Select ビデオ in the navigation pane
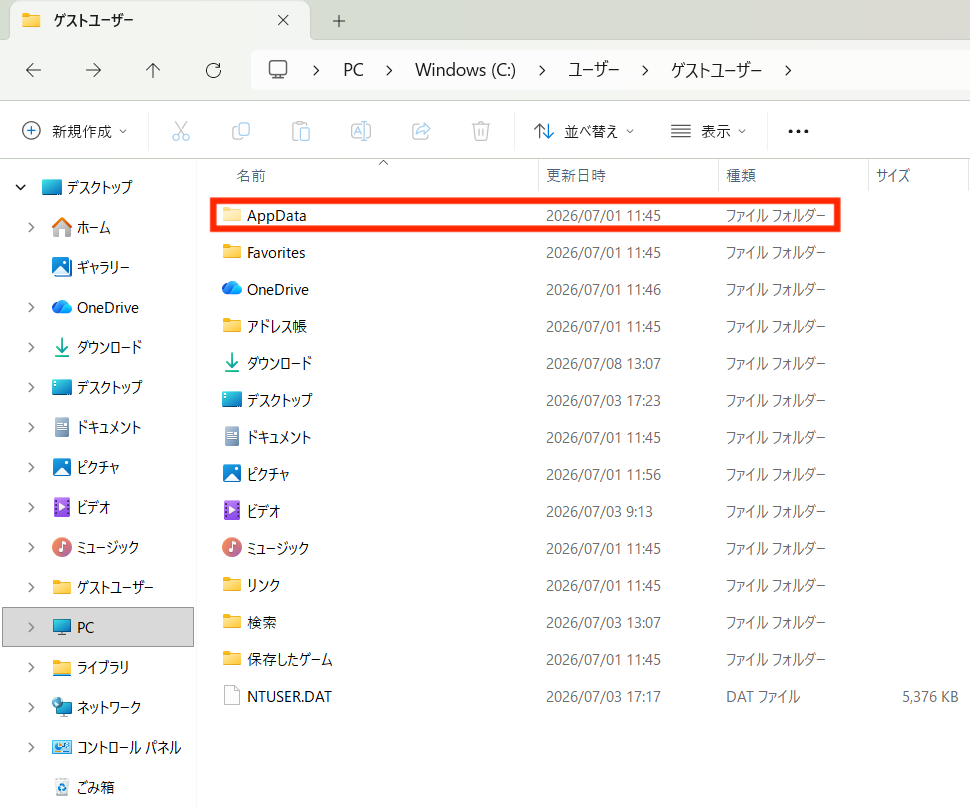The width and height of the screenshot is (970, 806). 93,507
